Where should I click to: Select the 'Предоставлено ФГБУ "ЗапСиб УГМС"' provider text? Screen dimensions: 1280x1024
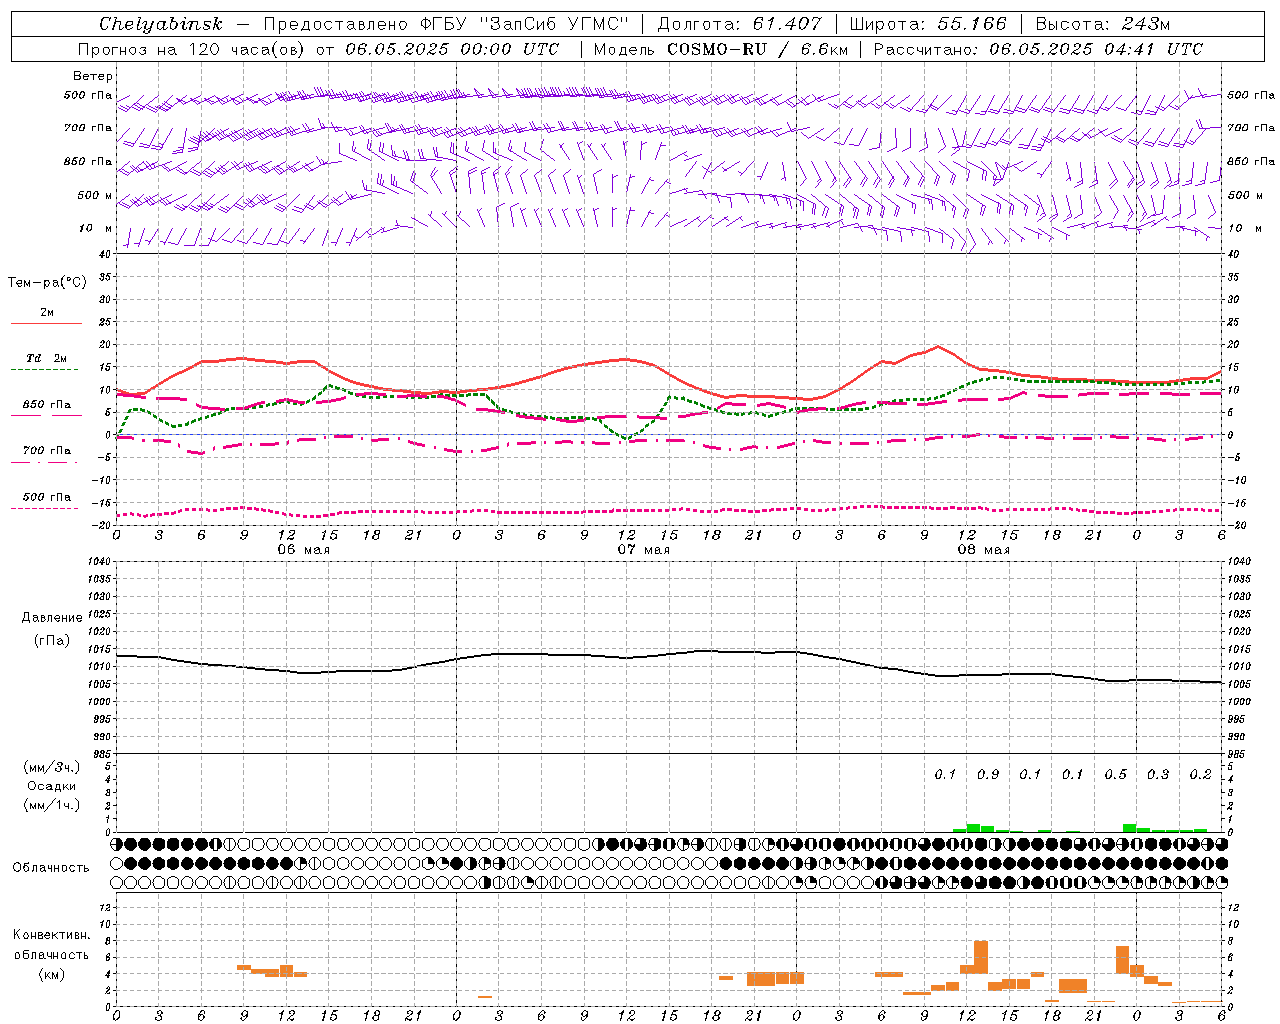(446, 24)
